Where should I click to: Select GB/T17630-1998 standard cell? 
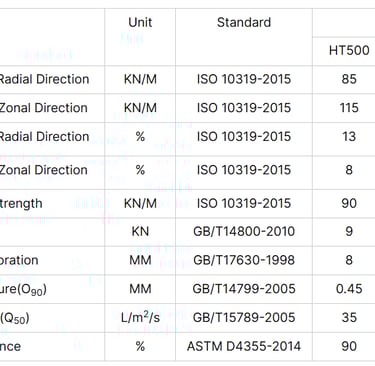(x=244, y=260)
